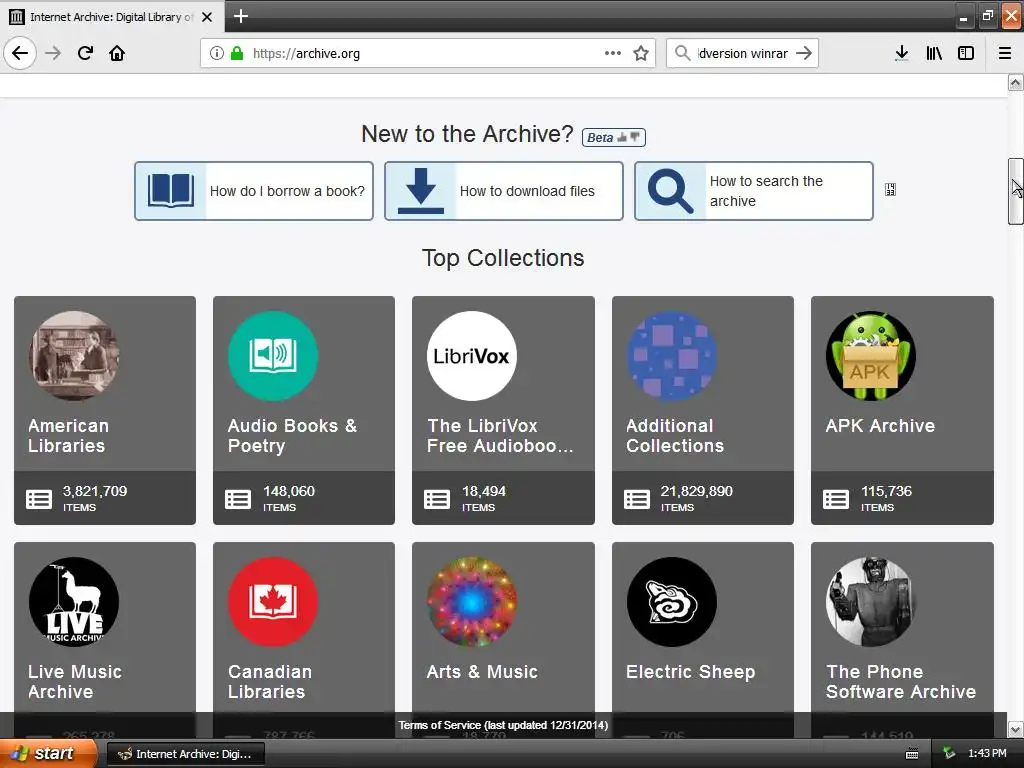This screenshot has height=768, width=1024.
Task: Open the APK Archive title link
Action: 880,426
